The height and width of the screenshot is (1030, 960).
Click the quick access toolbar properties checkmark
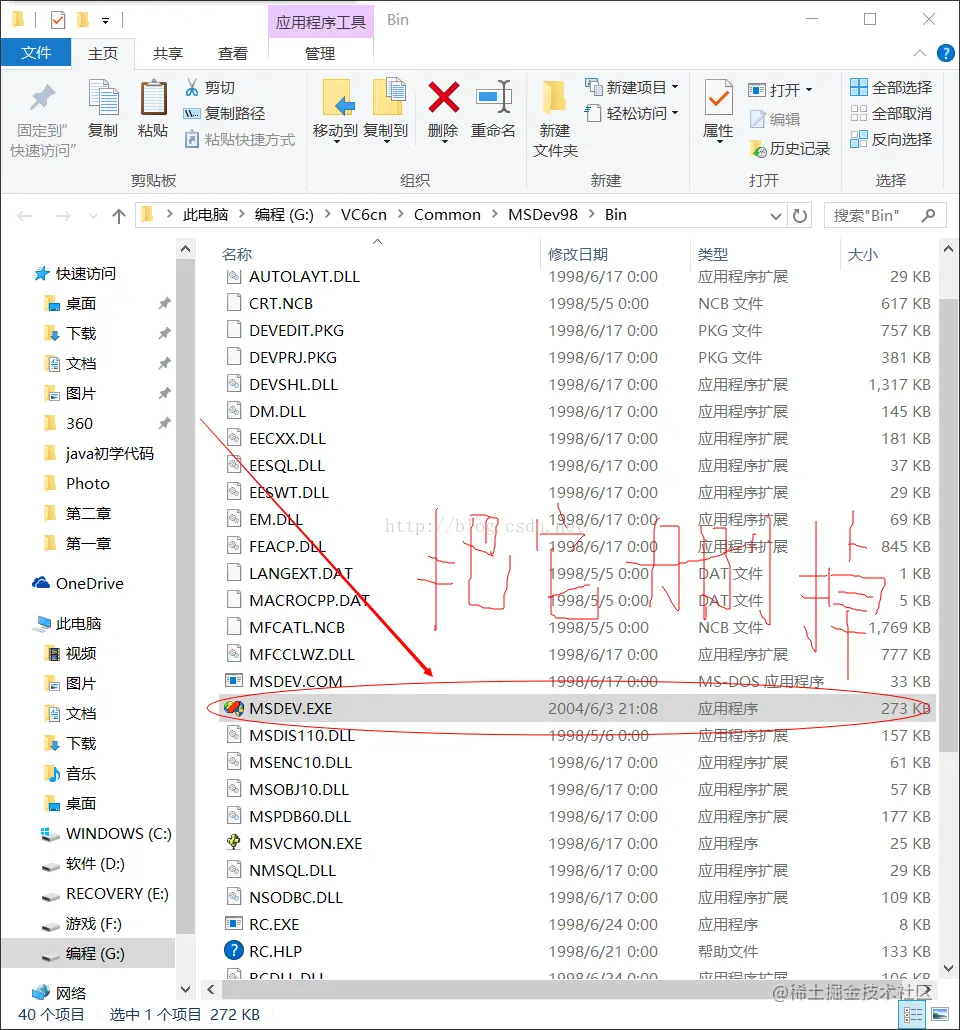click(x=58, y=20)
